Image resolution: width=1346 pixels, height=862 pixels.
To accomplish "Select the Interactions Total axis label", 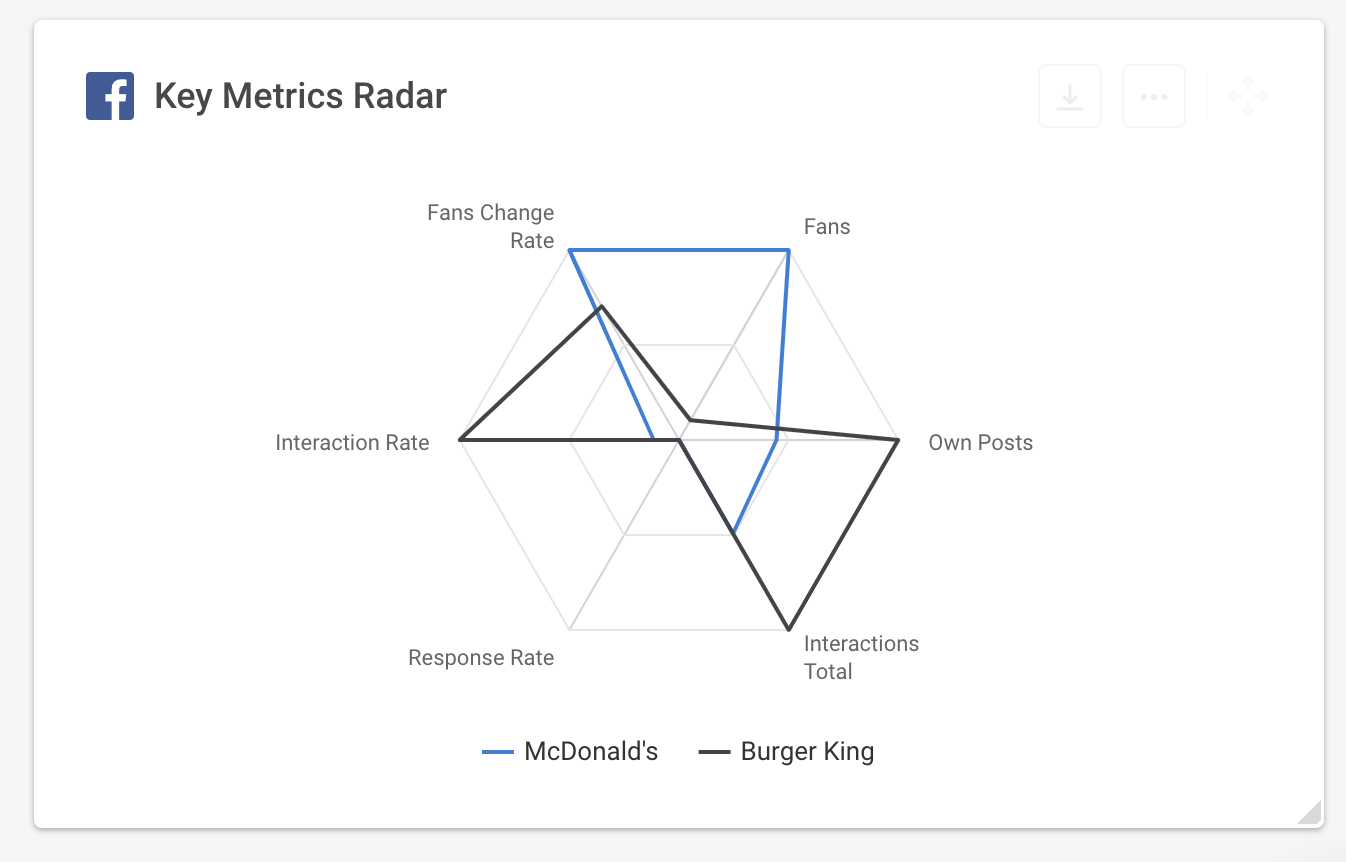I will pos(861,657).
